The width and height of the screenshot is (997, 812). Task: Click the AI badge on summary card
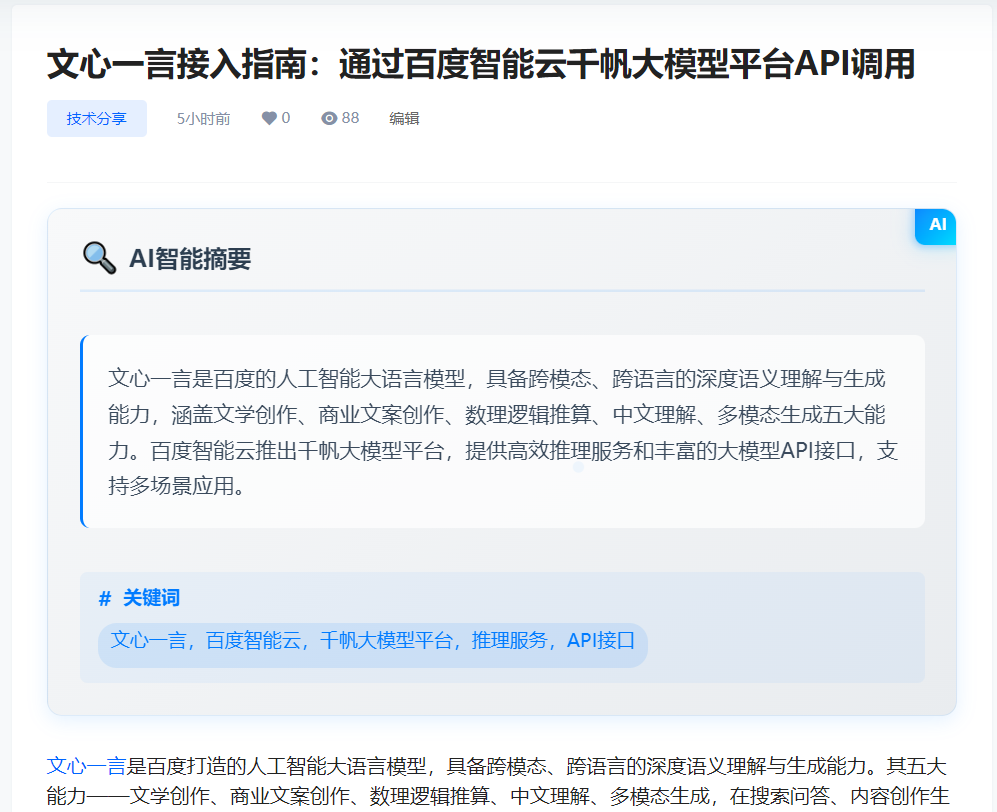pyautogui.click(x=936, y=225)
